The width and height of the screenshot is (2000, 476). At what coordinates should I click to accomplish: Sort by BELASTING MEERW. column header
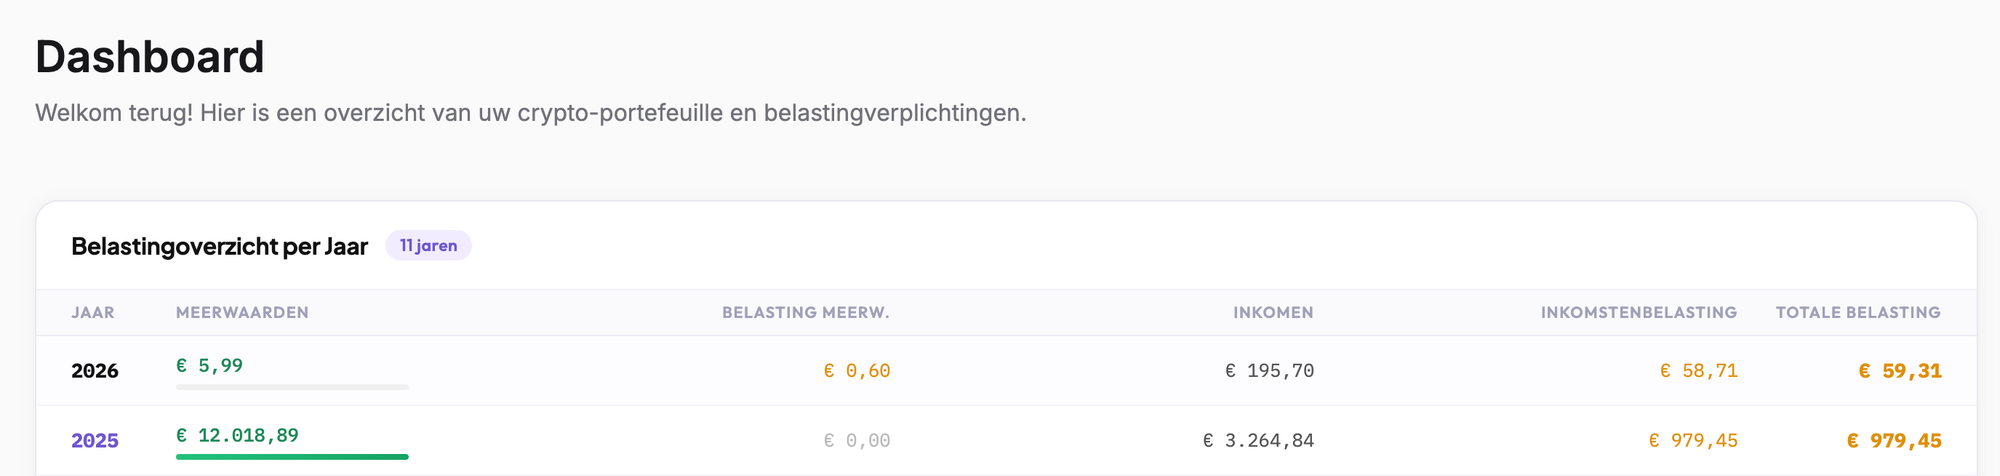(x=805, y=313)
